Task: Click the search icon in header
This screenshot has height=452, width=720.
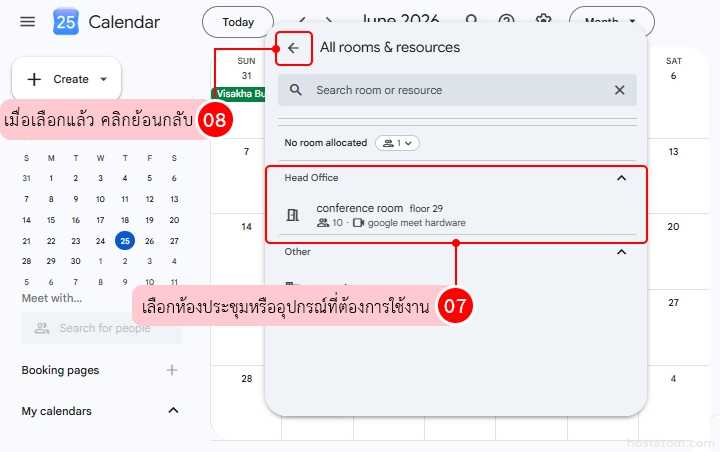Action: coord(471,20)
